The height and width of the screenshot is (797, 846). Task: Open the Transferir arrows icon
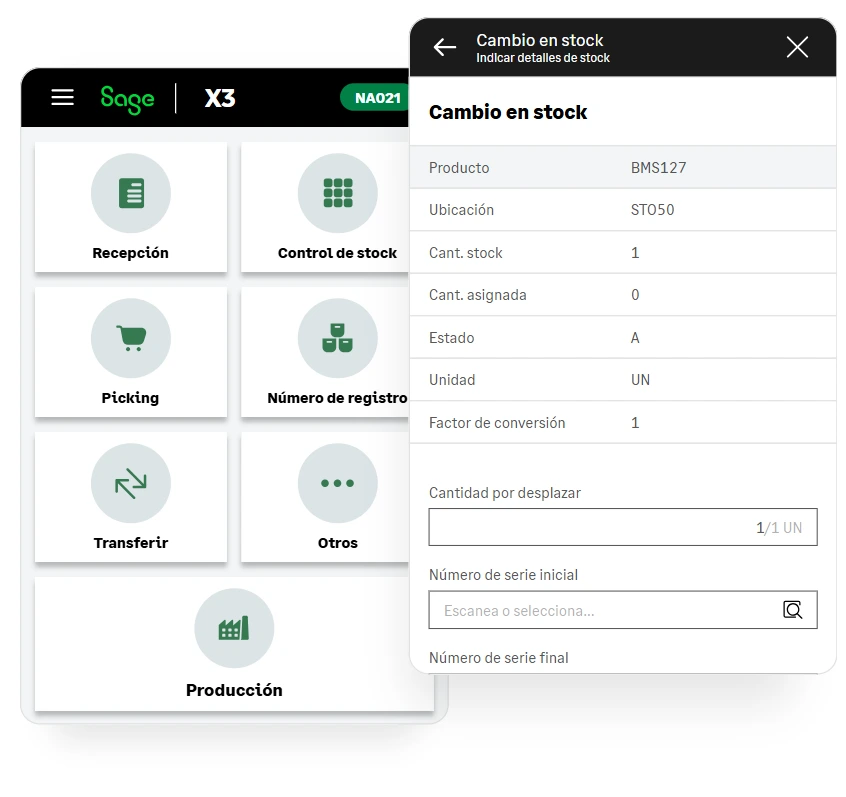pyautogui.click(x=131, y=483)
